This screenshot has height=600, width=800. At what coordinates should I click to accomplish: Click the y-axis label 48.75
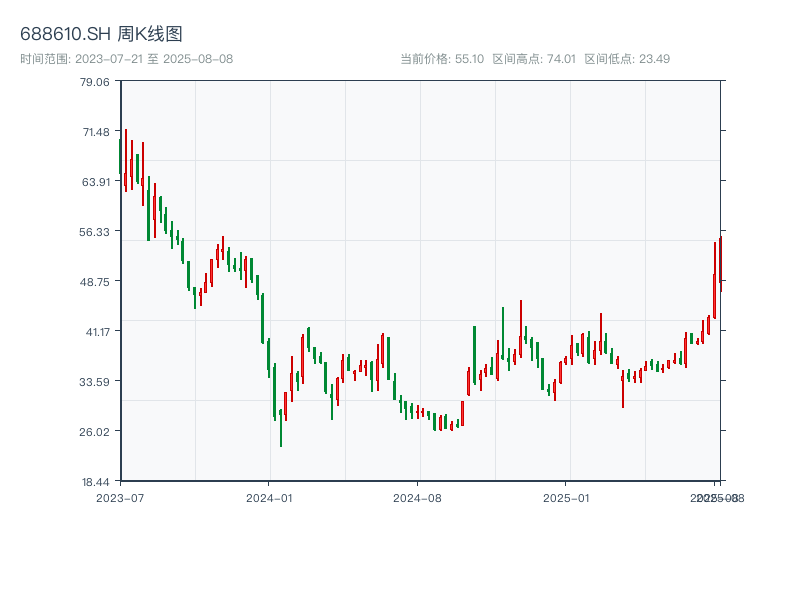tap(95, 282)
